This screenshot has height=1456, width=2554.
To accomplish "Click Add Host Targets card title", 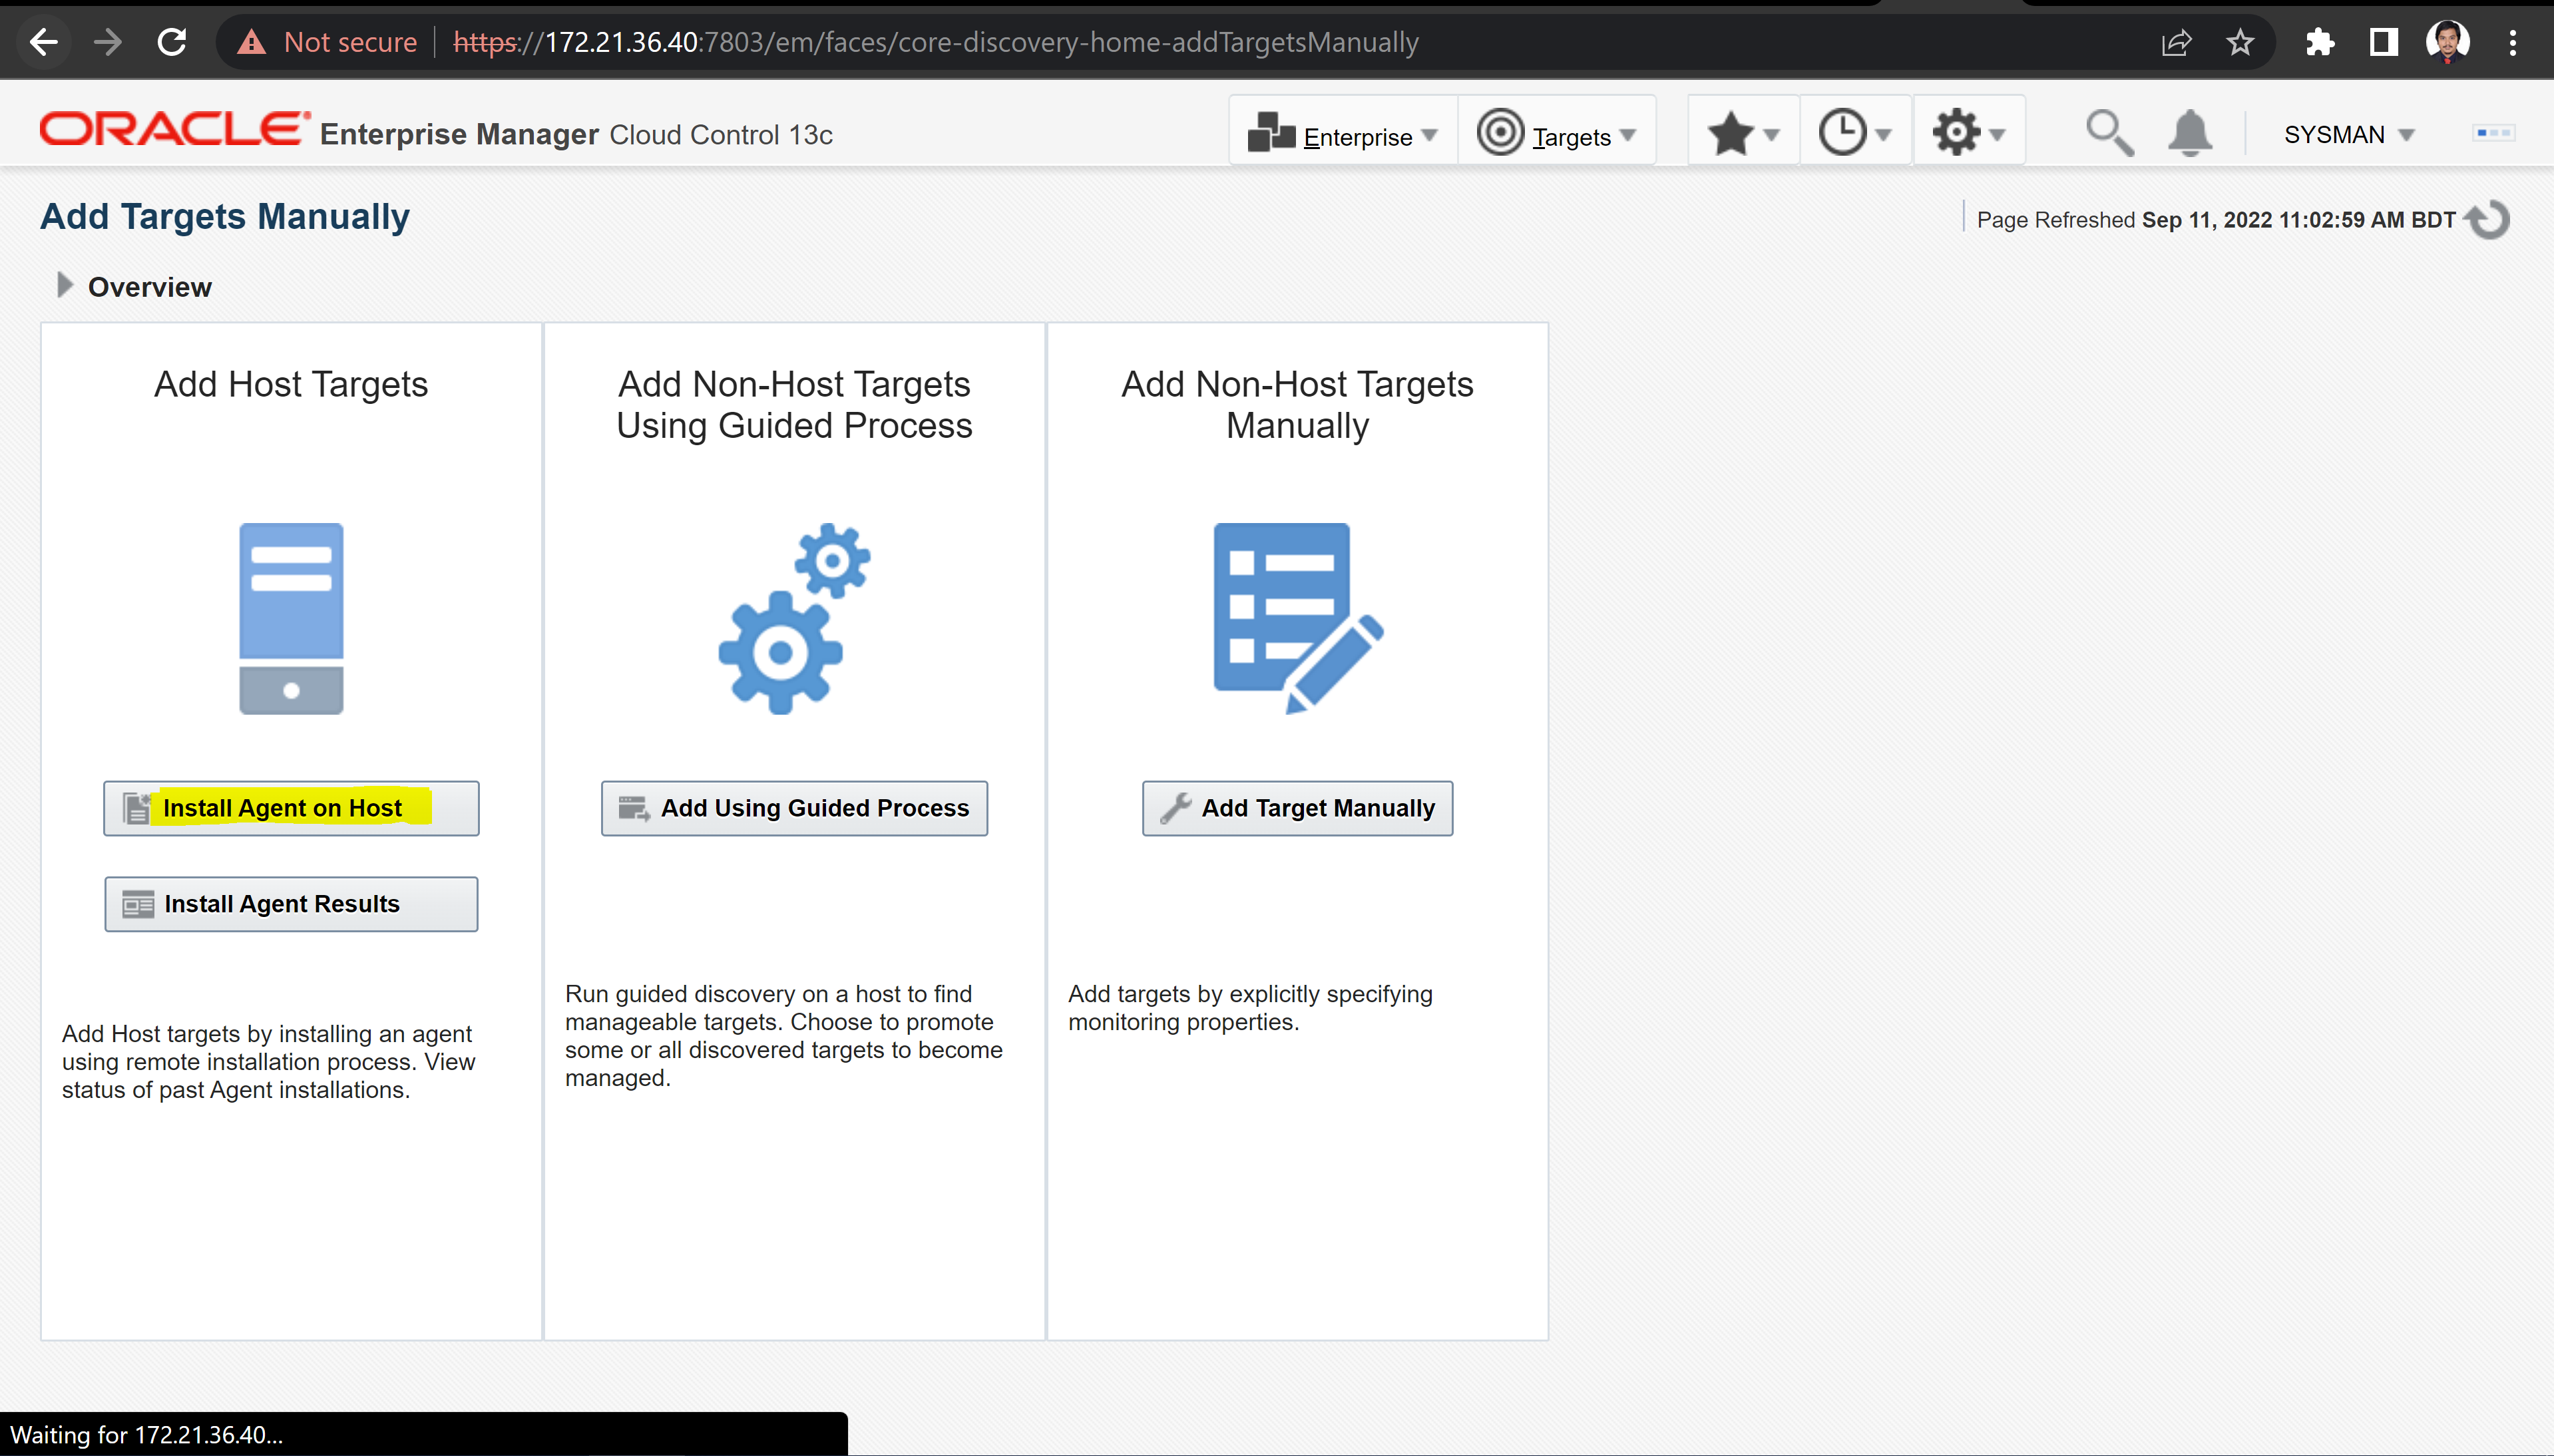I will point(291,384).
